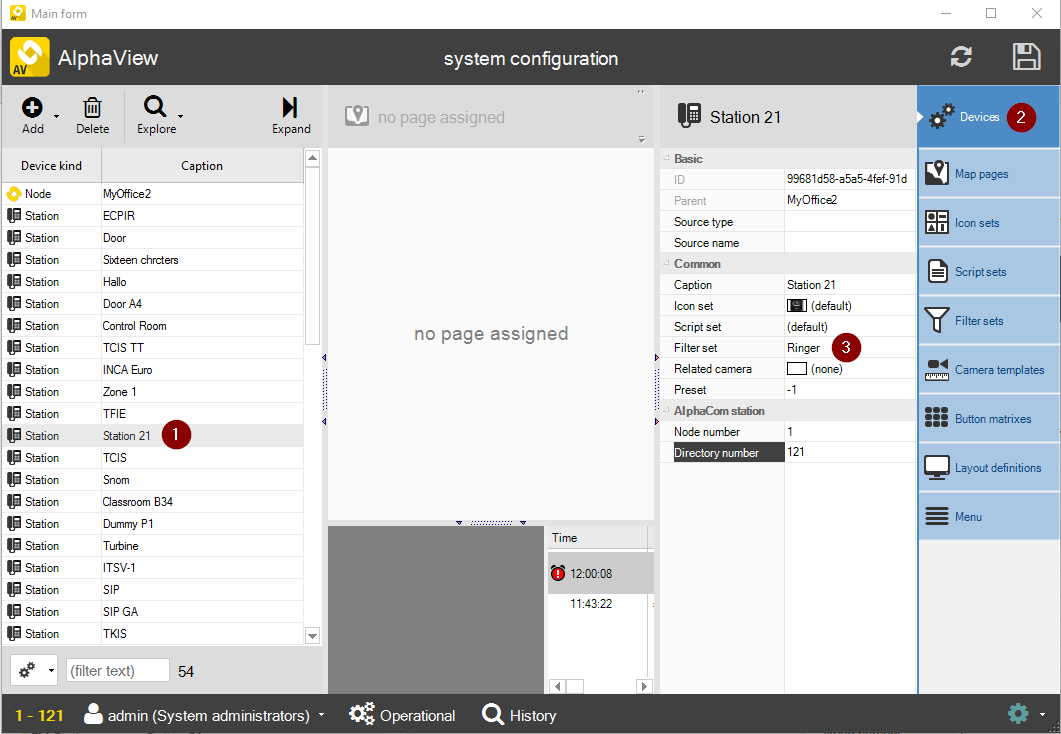Click the filter text input field
The image size is (1061, 734).
tap(118, 671)
